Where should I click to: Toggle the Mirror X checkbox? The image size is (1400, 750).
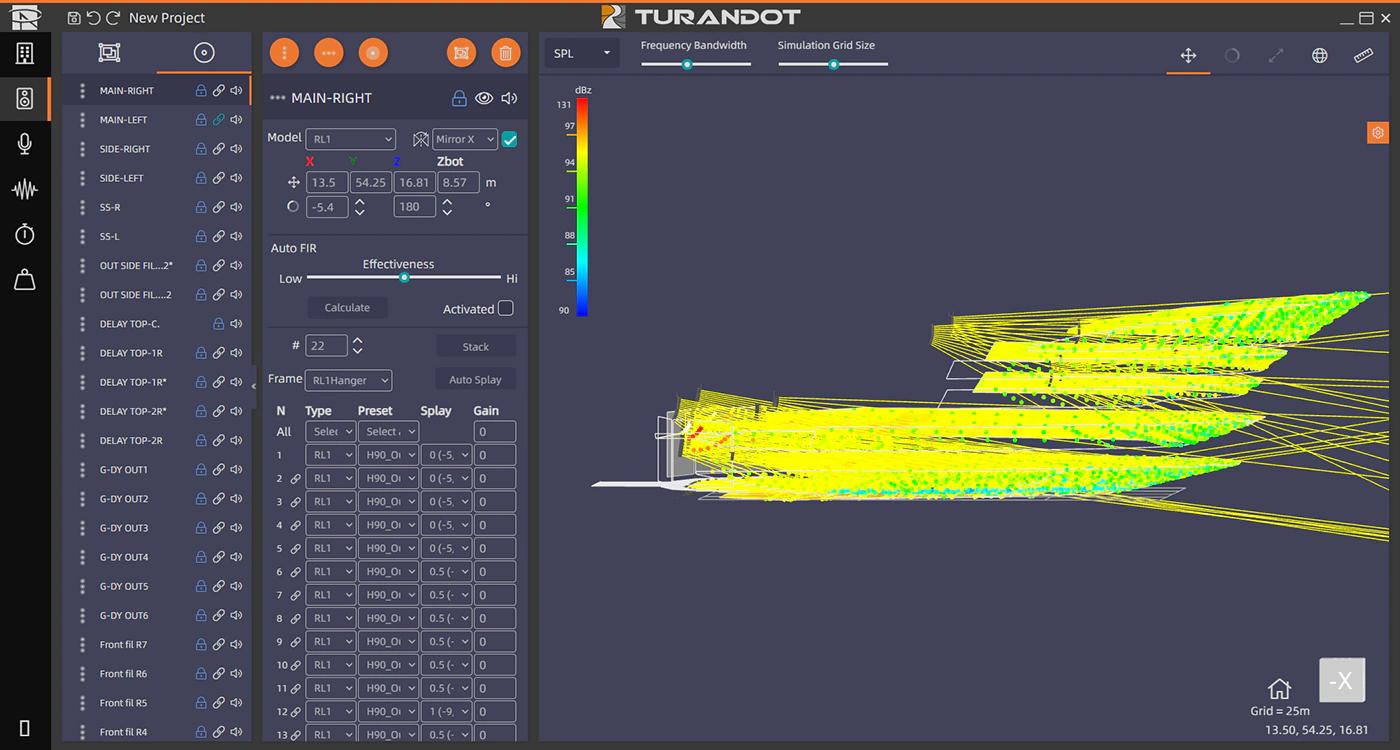[510, 140]
